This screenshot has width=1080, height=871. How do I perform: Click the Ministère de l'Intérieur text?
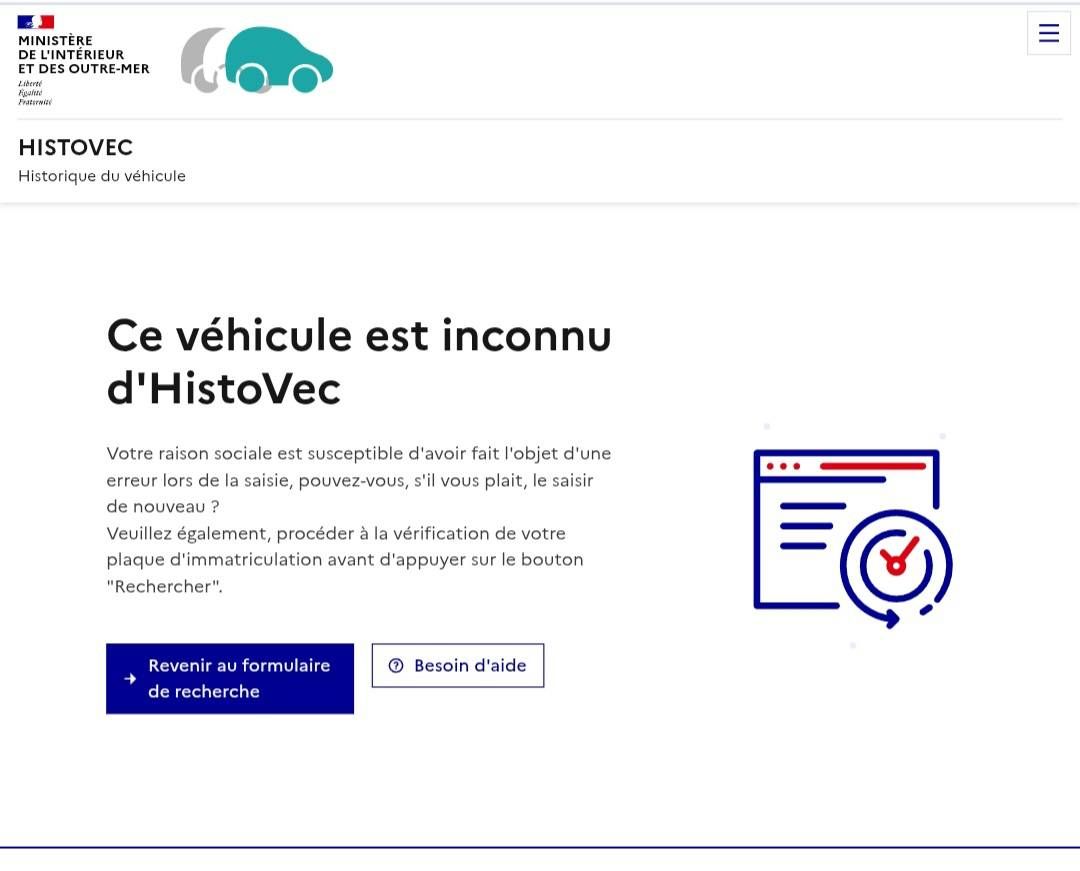[83, 54]
